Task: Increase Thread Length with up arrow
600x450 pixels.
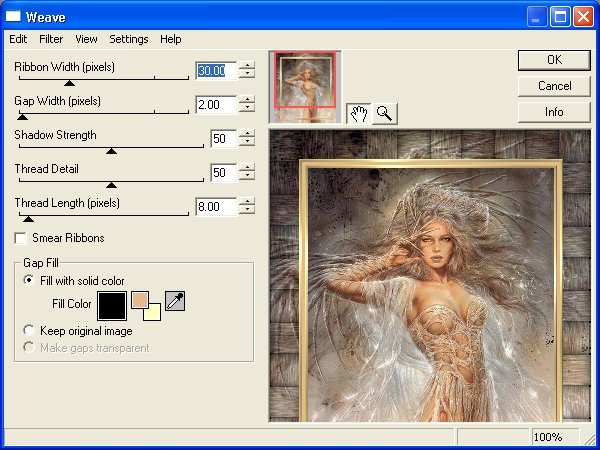Action: 247,202
